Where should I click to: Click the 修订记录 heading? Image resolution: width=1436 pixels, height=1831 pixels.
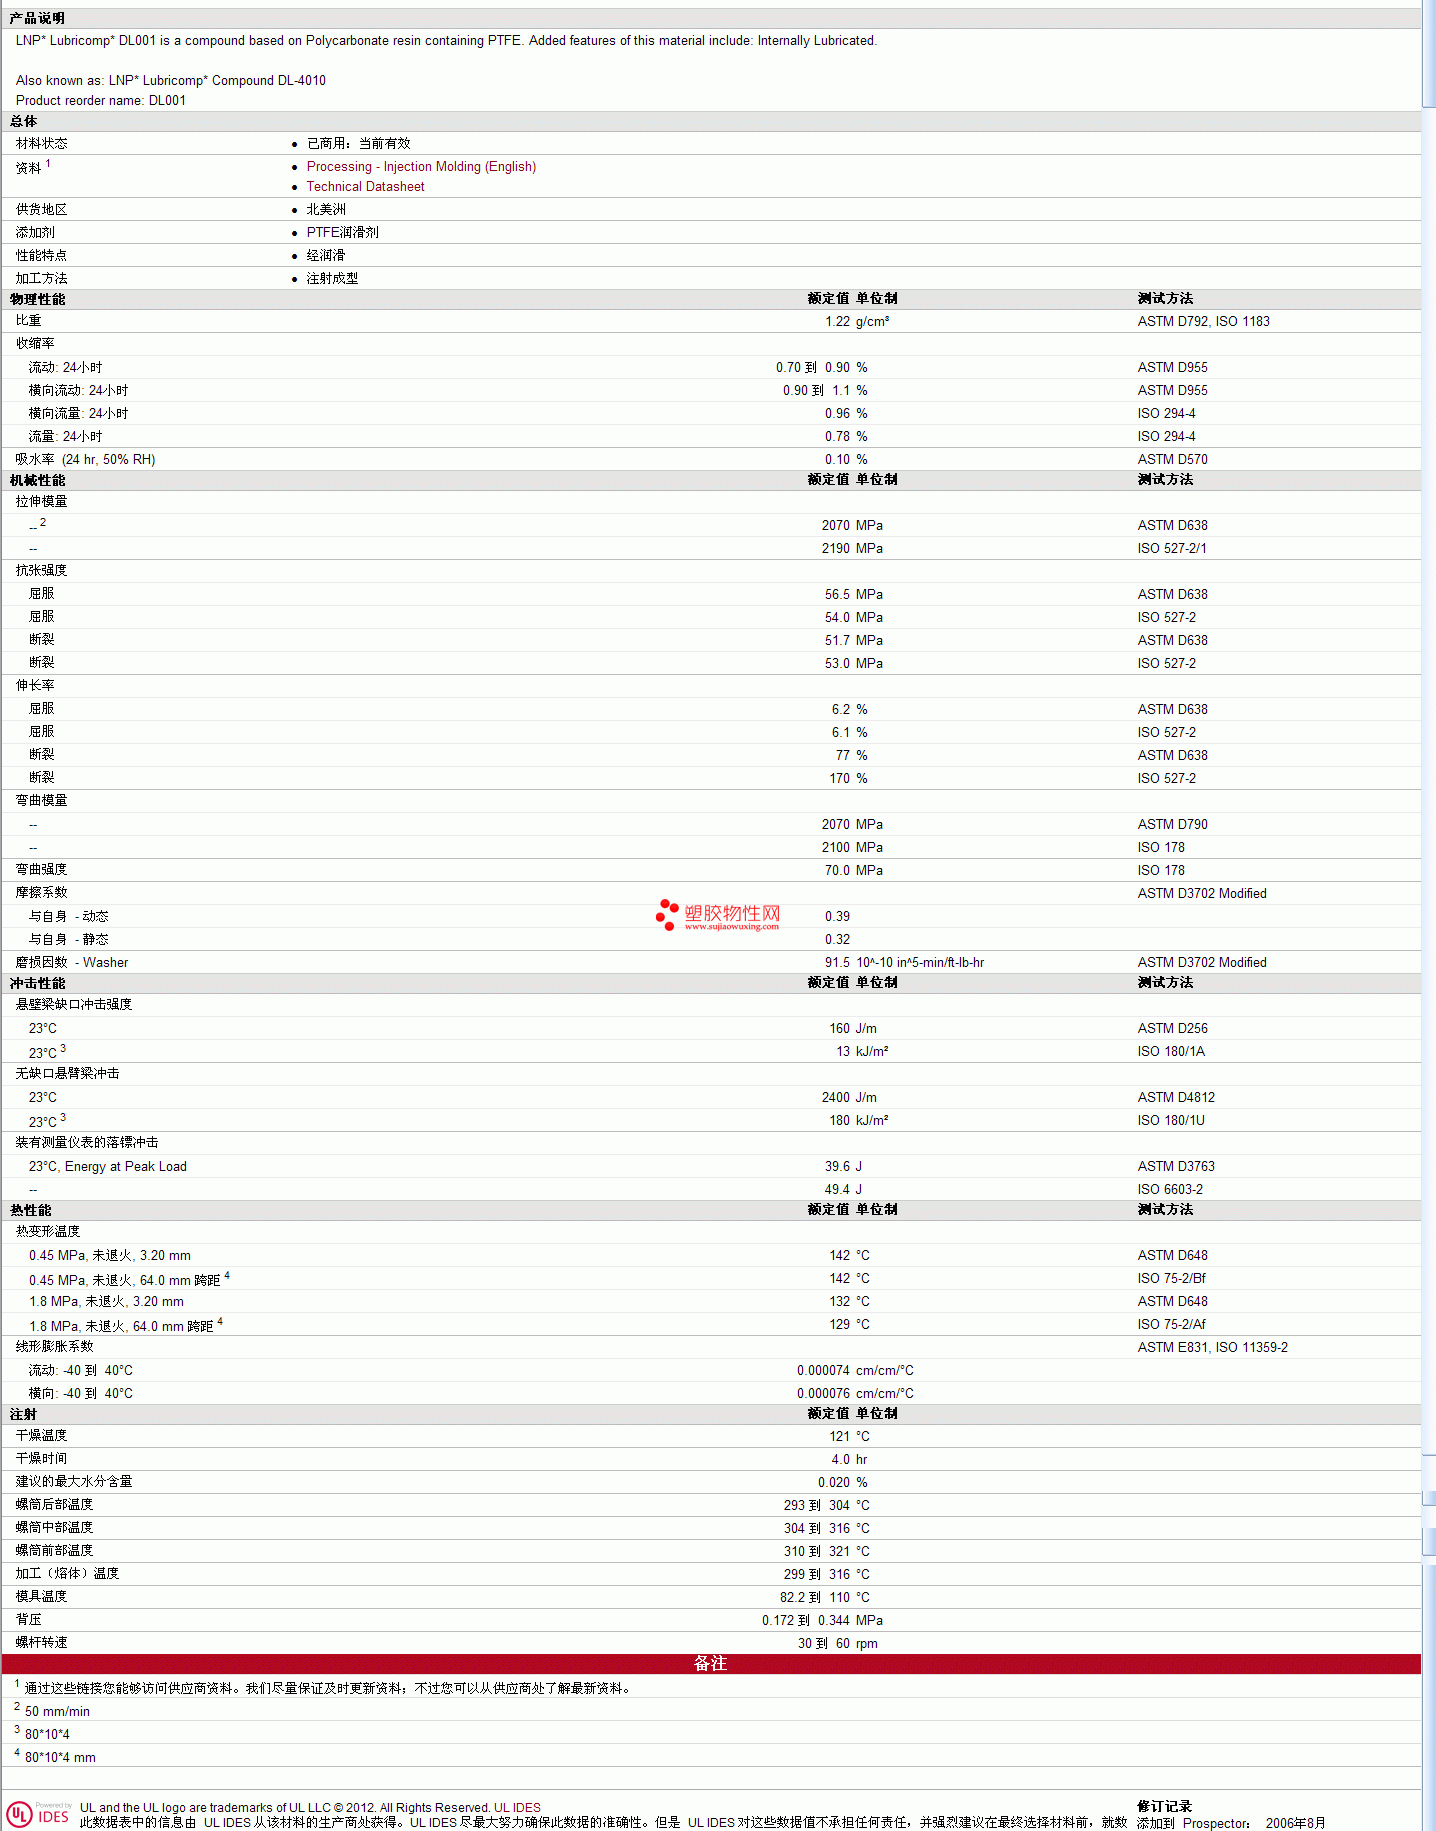coord(1164,1807)
